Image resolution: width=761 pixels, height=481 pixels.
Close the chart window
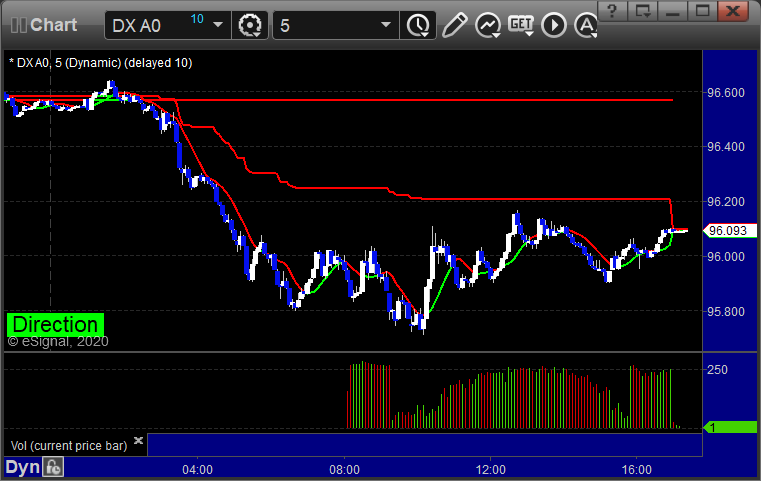tap(733, 10)
